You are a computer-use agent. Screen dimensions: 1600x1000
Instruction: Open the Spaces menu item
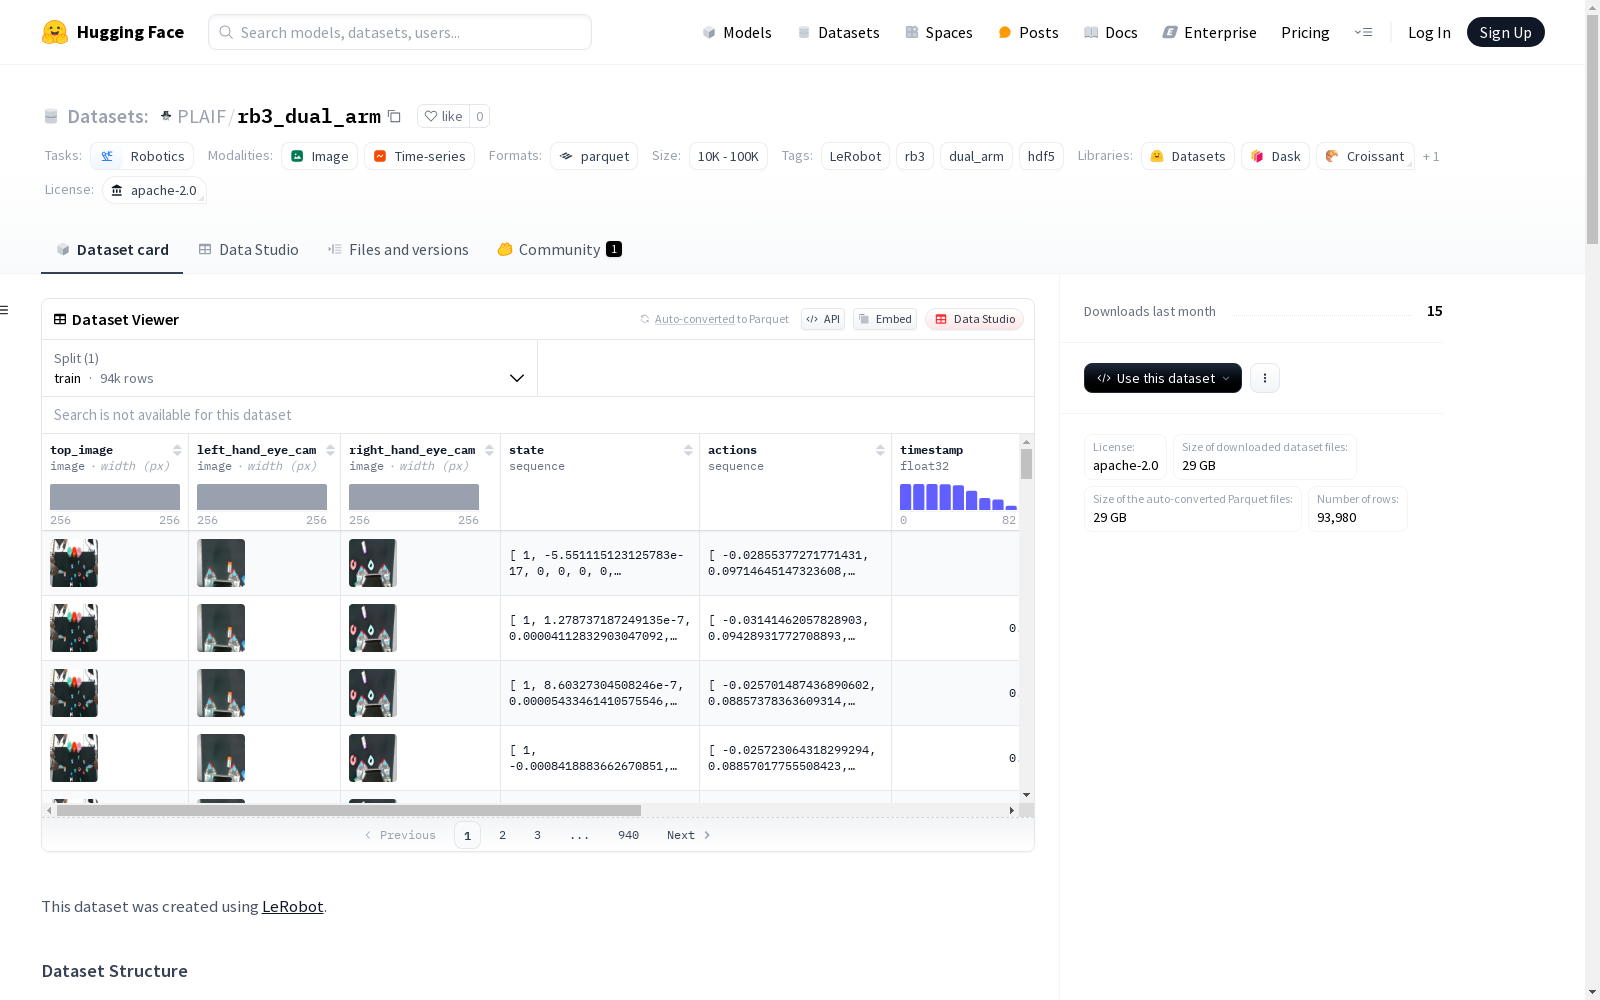(939, 32)
